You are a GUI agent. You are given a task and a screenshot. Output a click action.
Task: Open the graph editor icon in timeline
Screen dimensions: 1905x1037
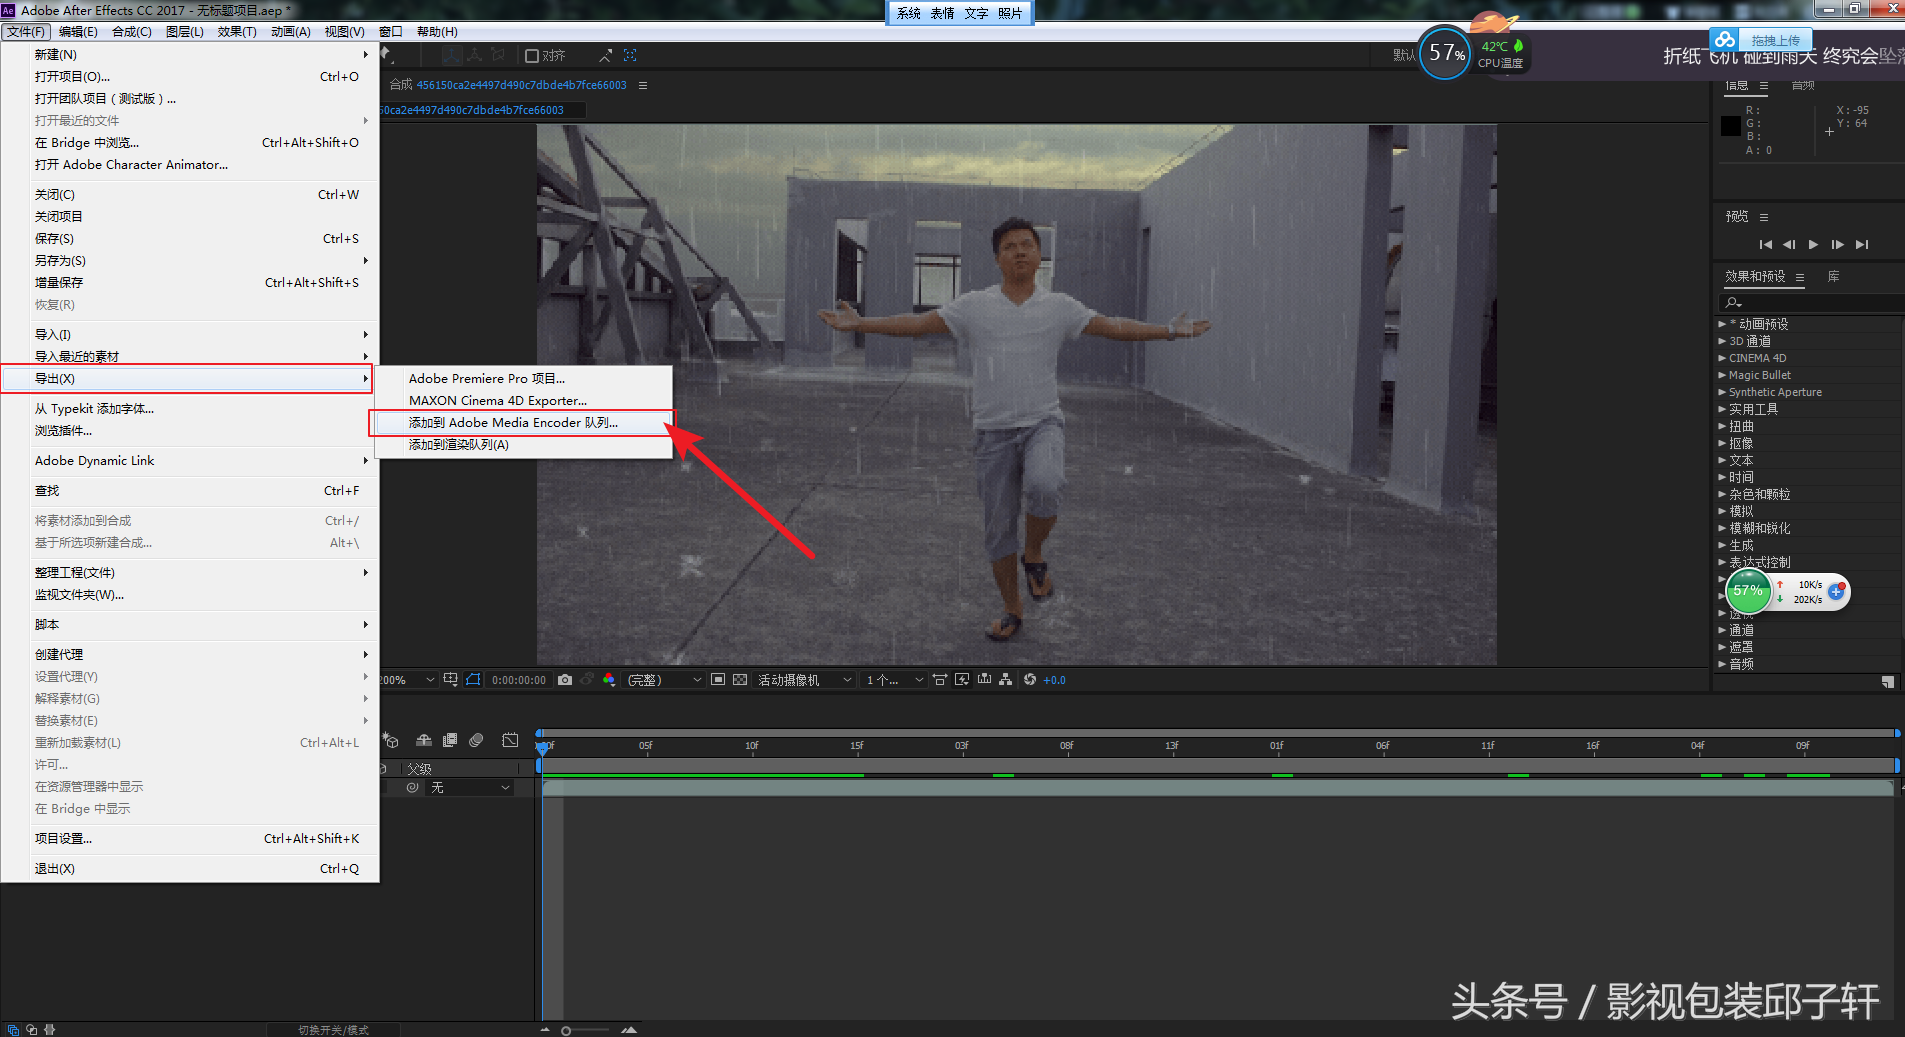(x=510, y=741)
